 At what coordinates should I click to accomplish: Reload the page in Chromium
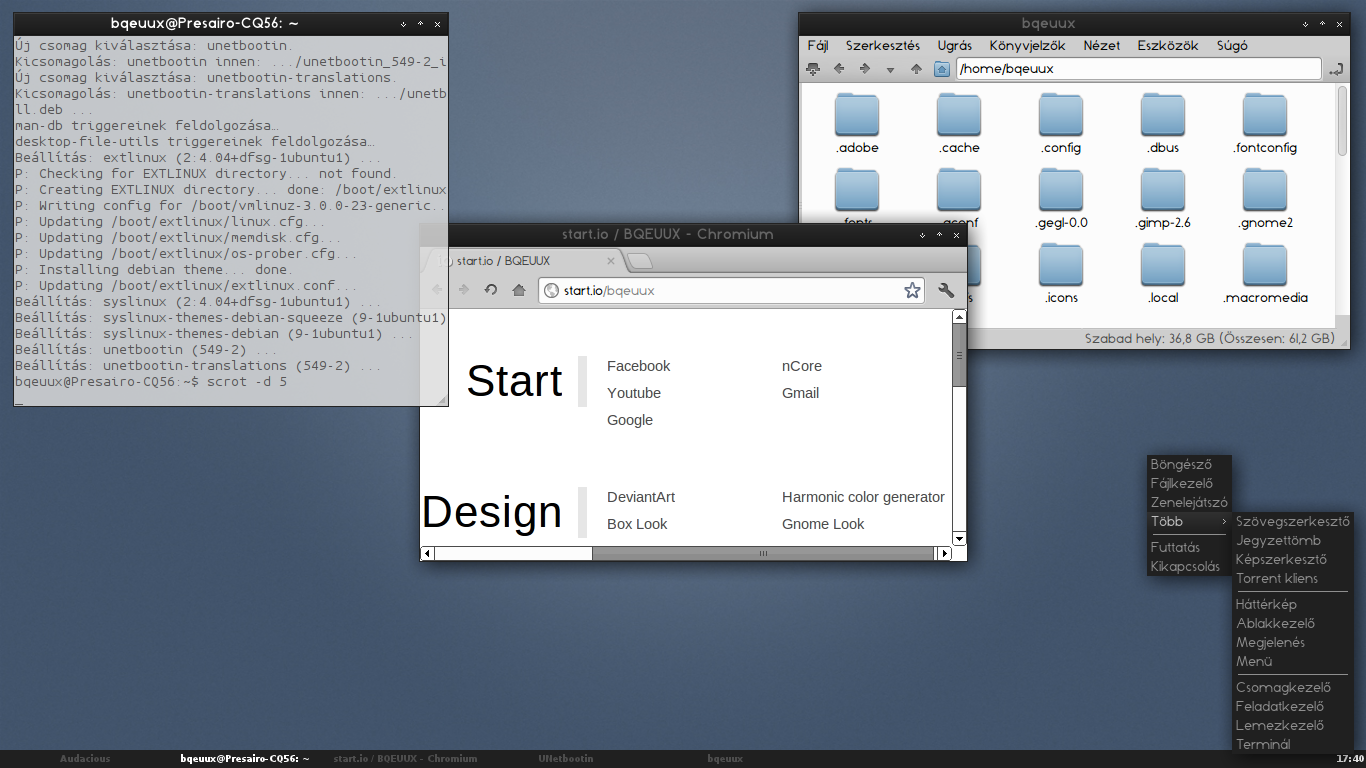491,290
